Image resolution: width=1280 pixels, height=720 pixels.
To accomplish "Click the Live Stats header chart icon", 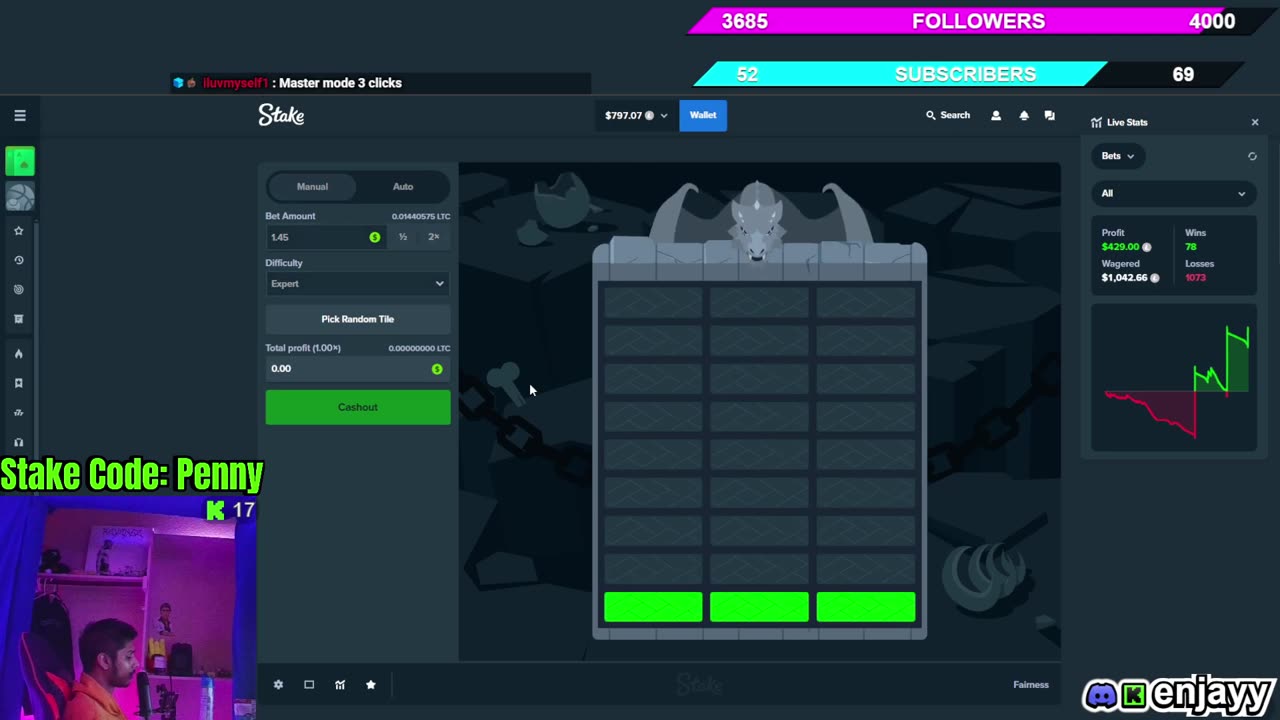I will 1097,122.
